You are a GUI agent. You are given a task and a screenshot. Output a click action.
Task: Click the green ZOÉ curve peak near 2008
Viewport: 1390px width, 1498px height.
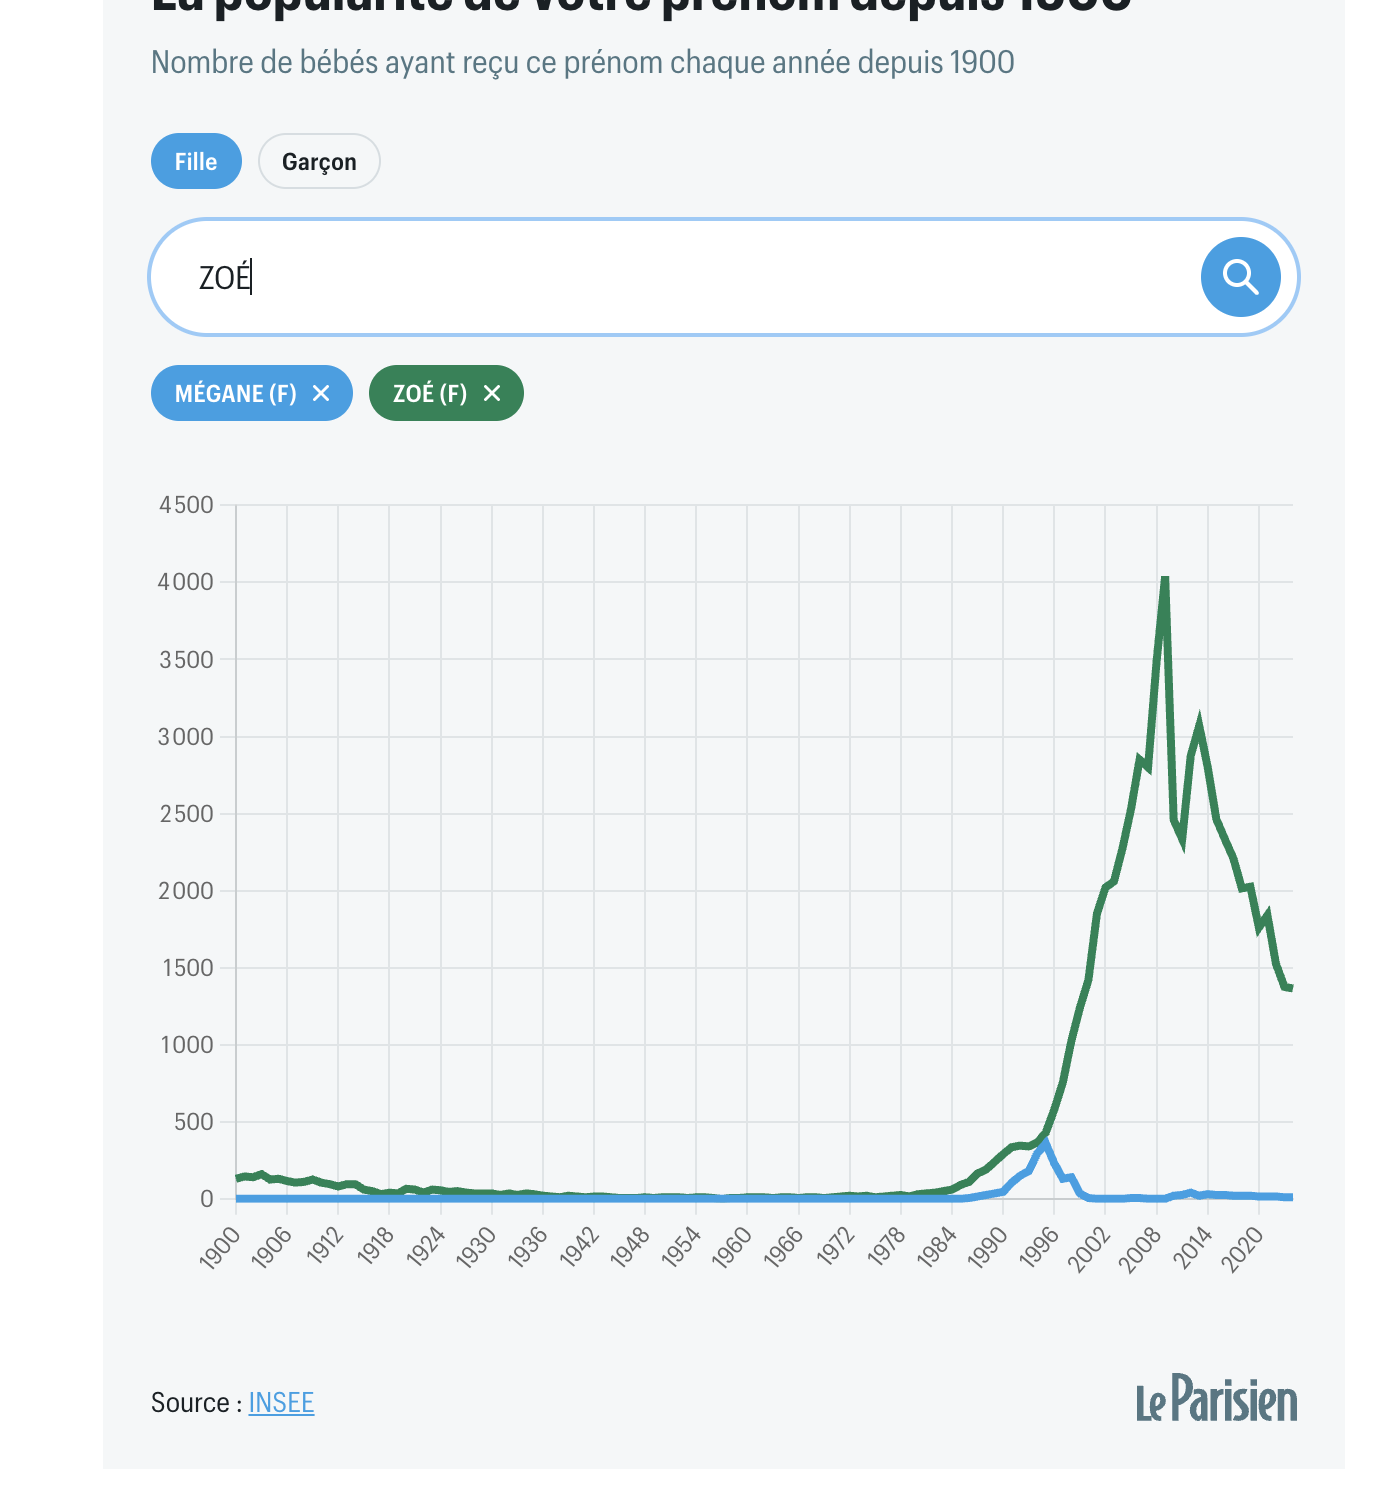click(1165, 580)
